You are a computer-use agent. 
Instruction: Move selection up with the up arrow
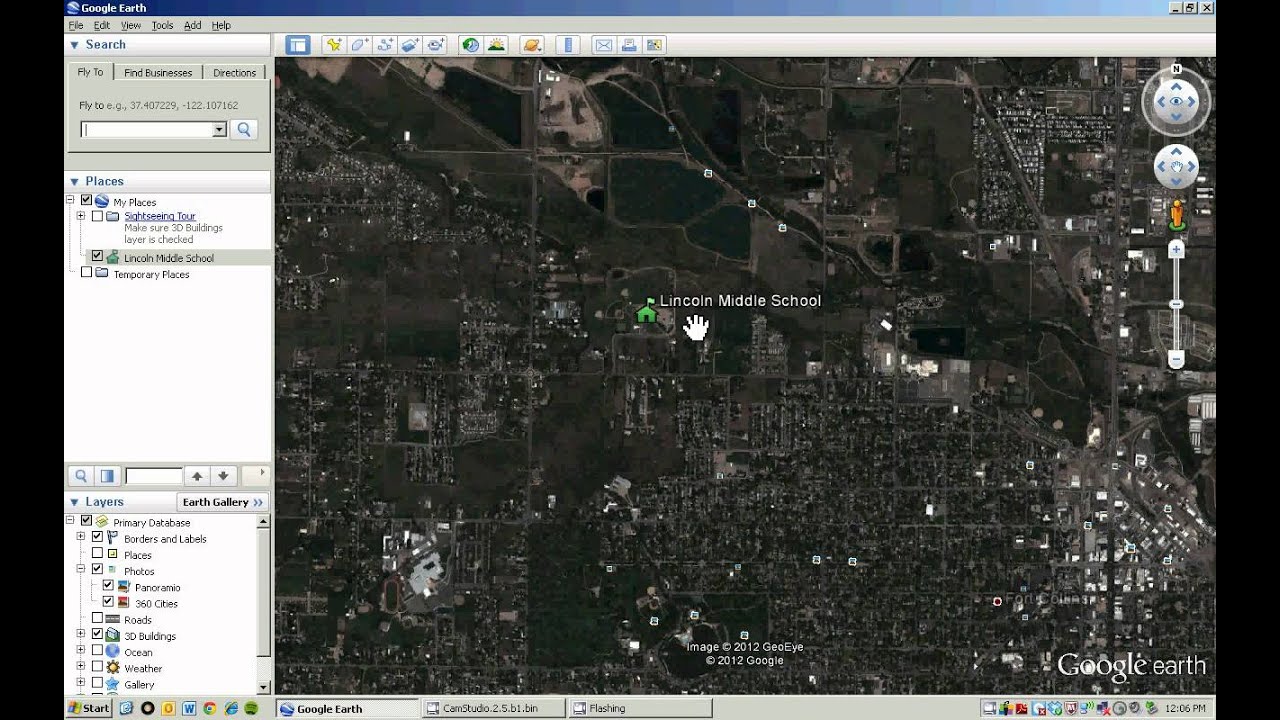point(197,476)
